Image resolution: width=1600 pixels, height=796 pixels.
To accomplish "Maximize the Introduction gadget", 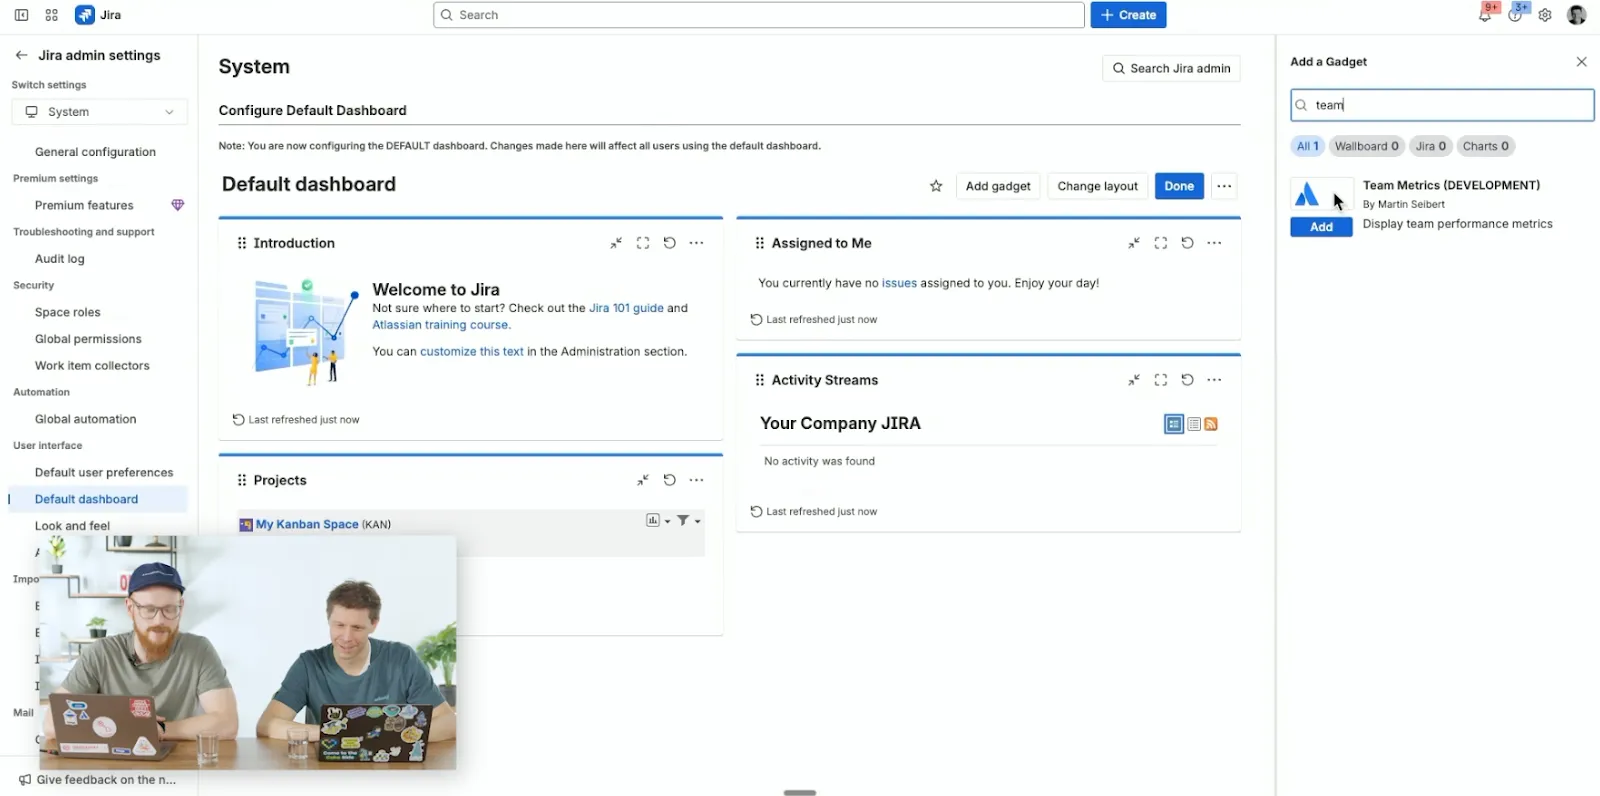I will pyautogui.click(x=643, y=243).
